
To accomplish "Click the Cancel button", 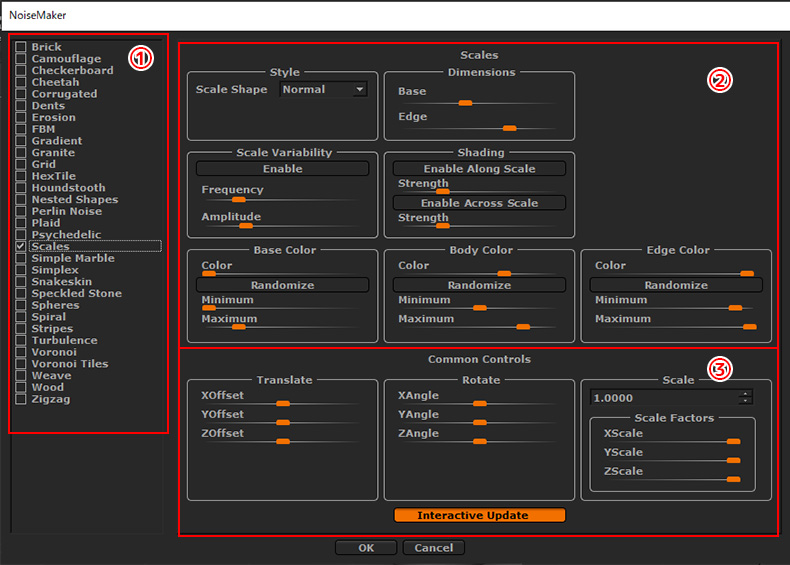I will pos(433,548).
